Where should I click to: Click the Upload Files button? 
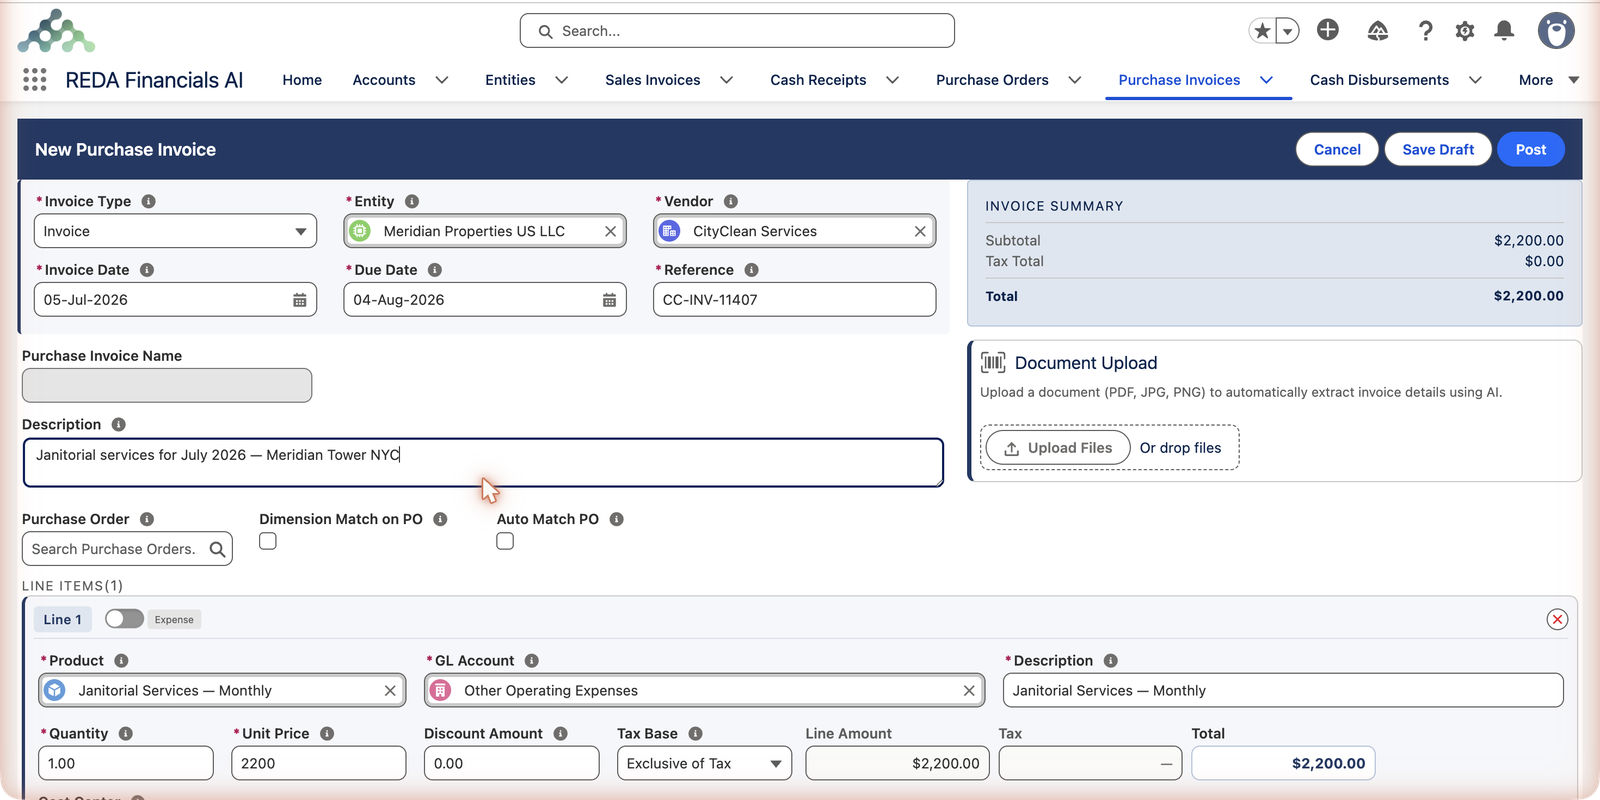click(1058, 448)
